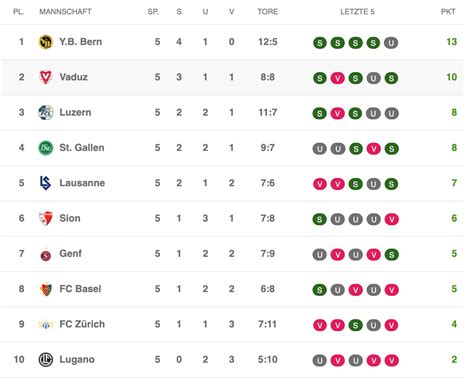Click the Lausanne LS logo

point(45,183)
